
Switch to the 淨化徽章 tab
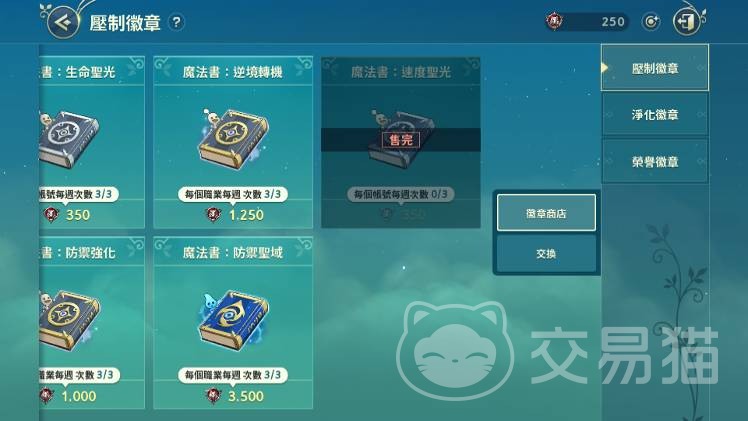click(x=654, y=114)
